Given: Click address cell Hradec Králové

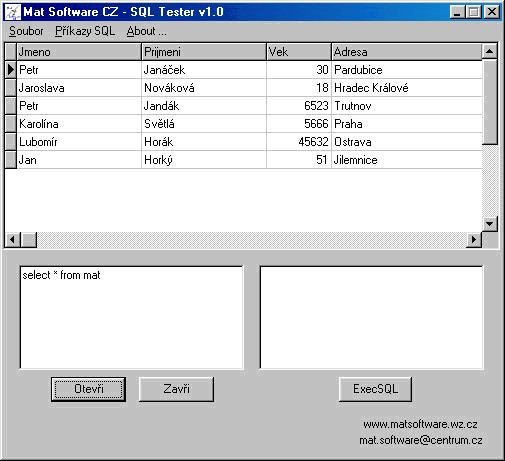Looking at the screenshot, I should click(407, 88).
